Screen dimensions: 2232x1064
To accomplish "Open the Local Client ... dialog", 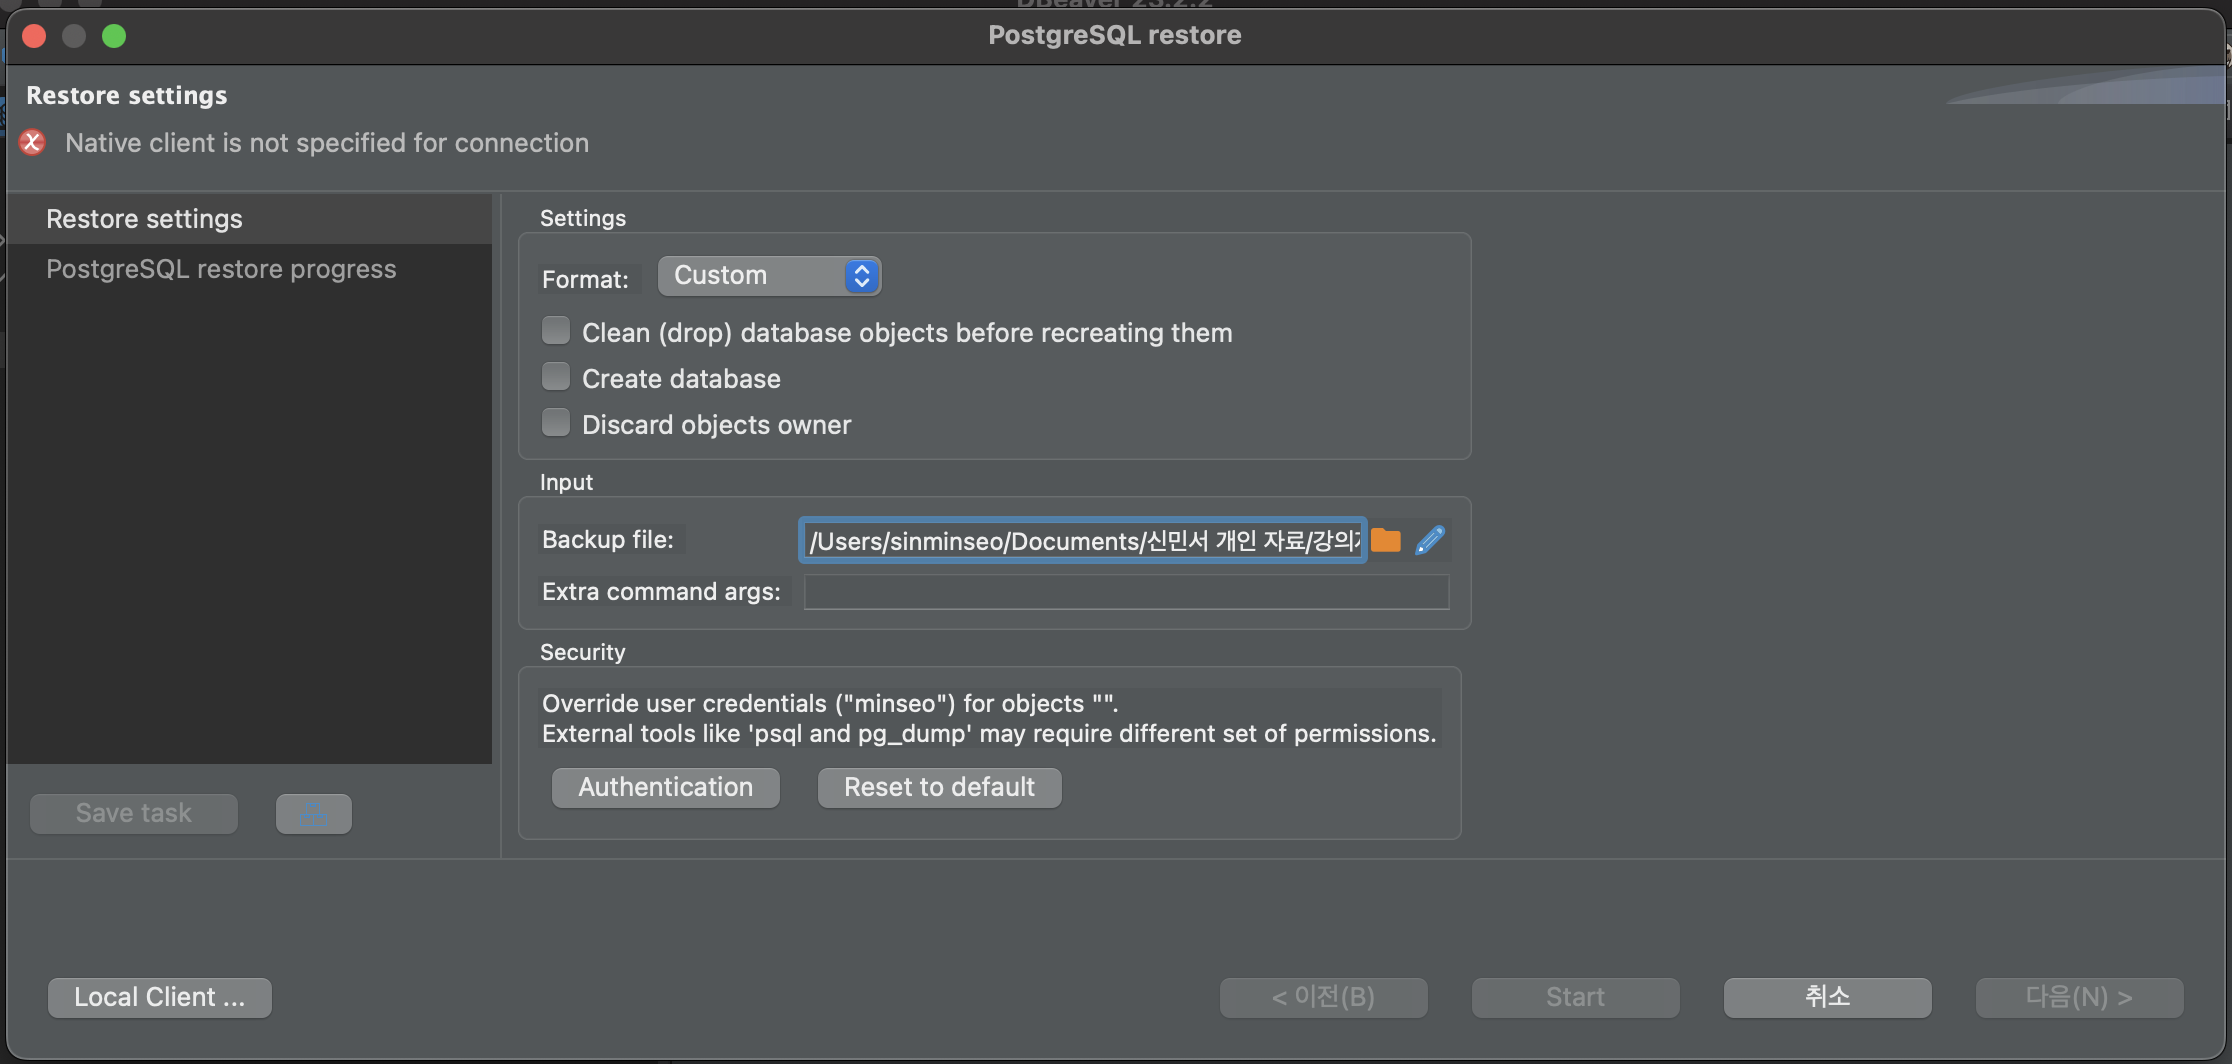I will point(160,998).
